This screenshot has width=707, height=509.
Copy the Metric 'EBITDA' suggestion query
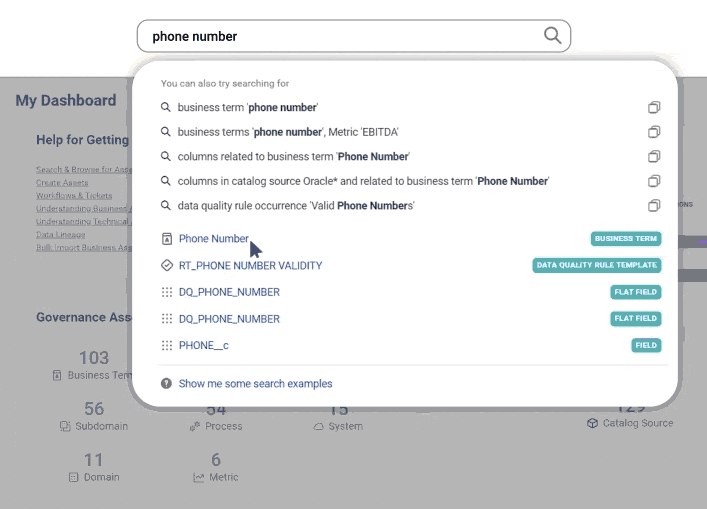(x=654, y=132)
